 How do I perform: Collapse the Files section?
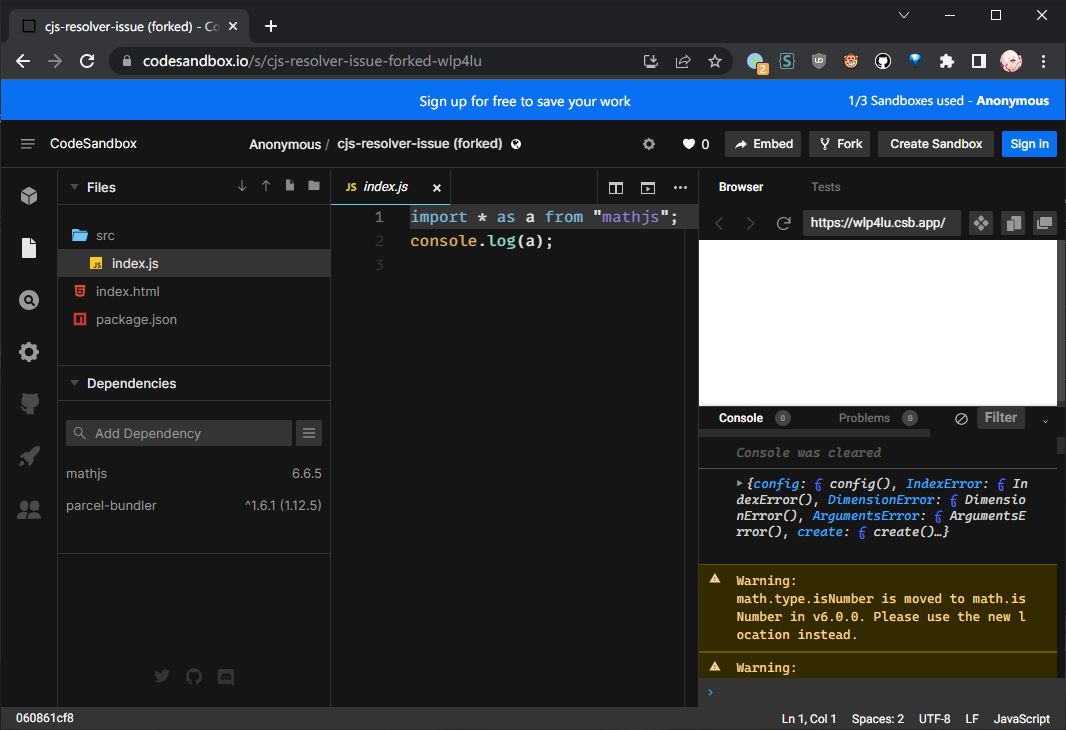point(73,187)
